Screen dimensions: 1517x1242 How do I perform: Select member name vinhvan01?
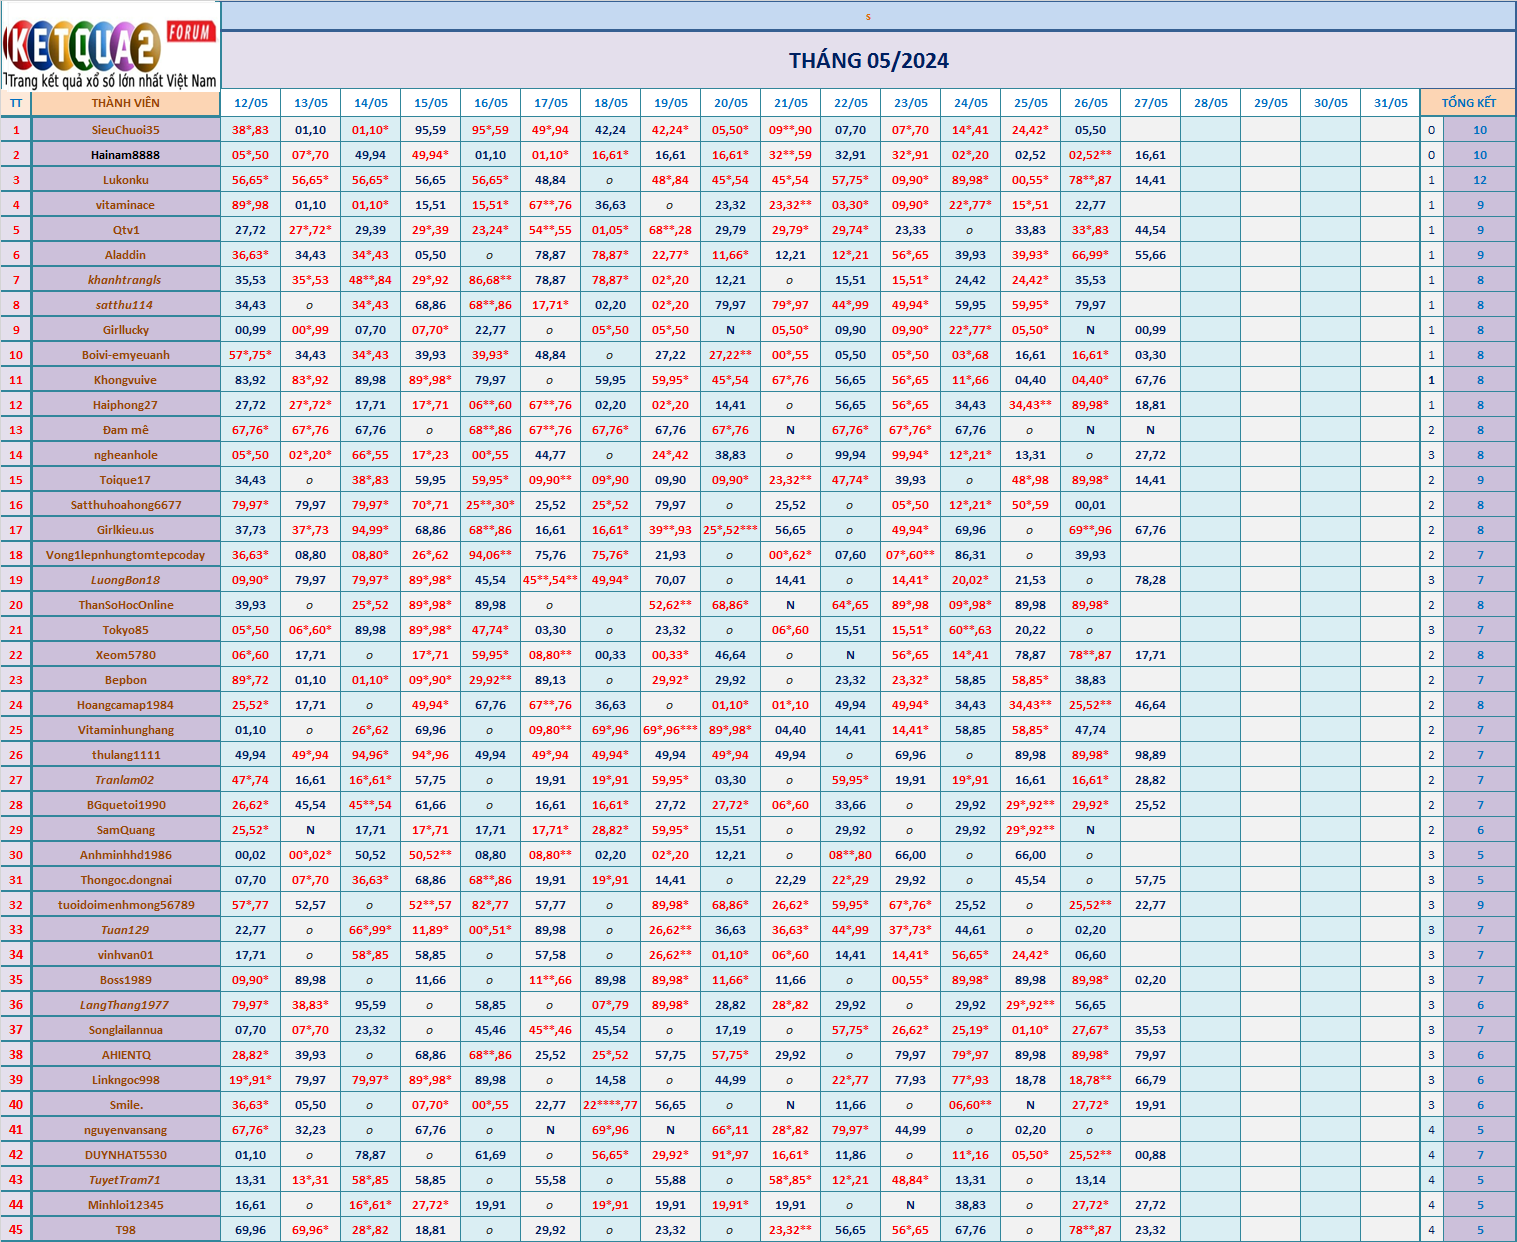[126, 955]
